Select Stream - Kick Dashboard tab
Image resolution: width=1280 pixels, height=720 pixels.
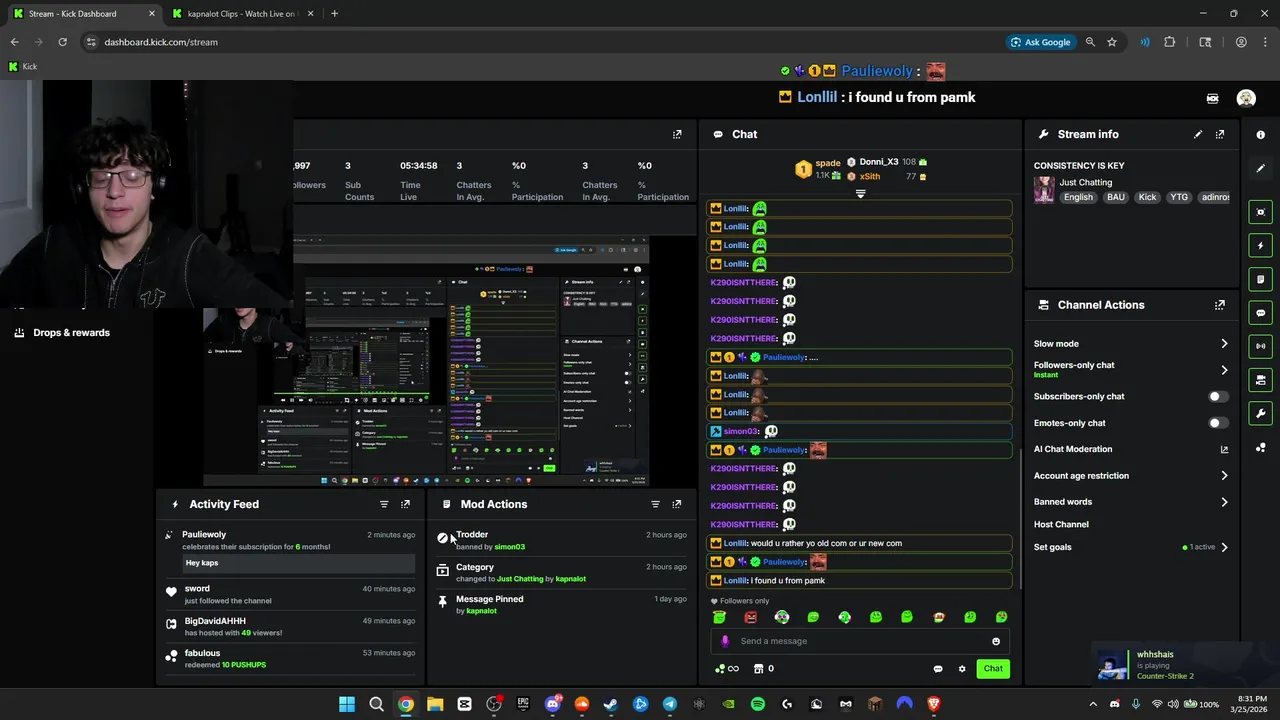82,14
